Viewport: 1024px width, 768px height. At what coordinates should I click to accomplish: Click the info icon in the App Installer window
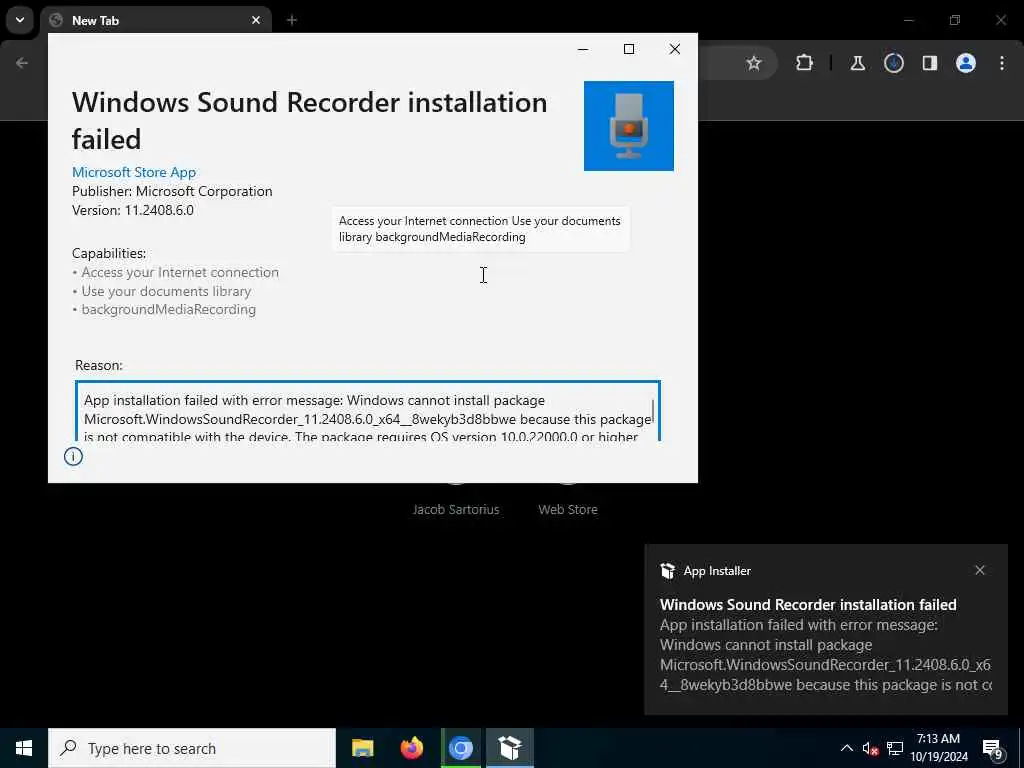tap(73, 456)
